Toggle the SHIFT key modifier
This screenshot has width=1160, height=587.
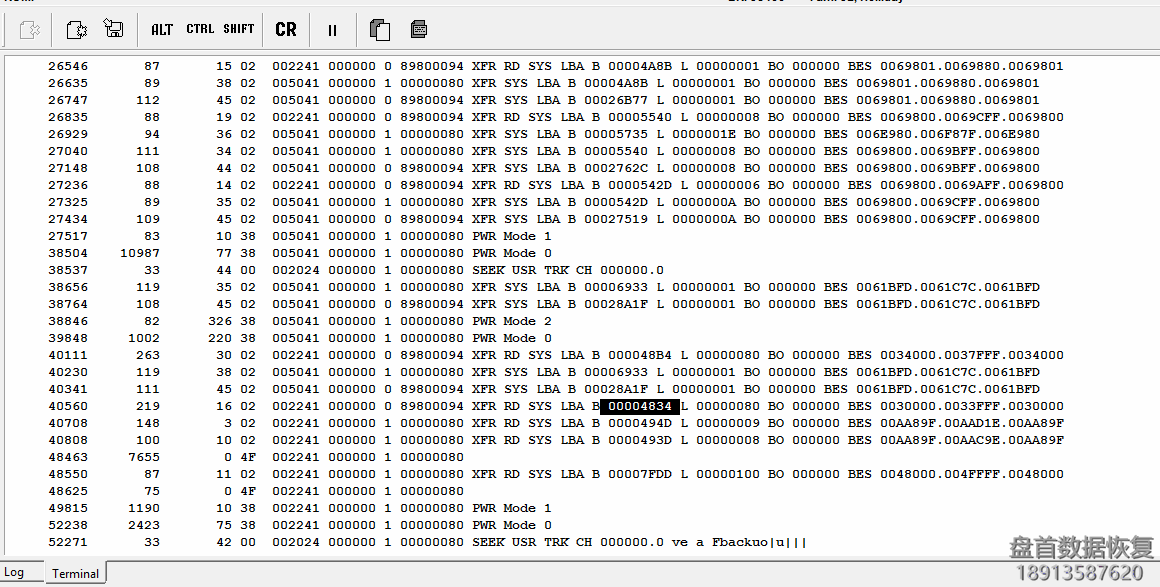pyautogui.click(x=239, y=30)
